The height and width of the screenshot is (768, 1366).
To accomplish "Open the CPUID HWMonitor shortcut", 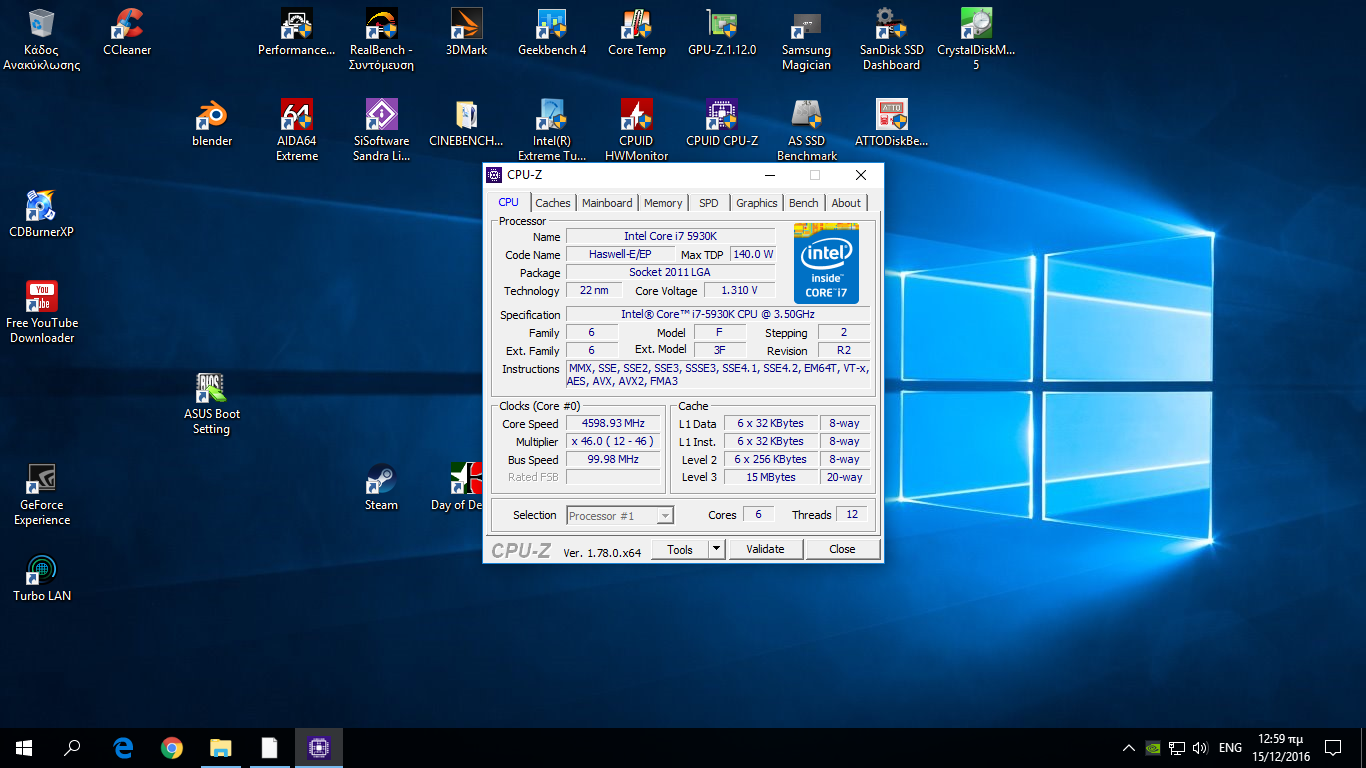I will pos(637,131).
